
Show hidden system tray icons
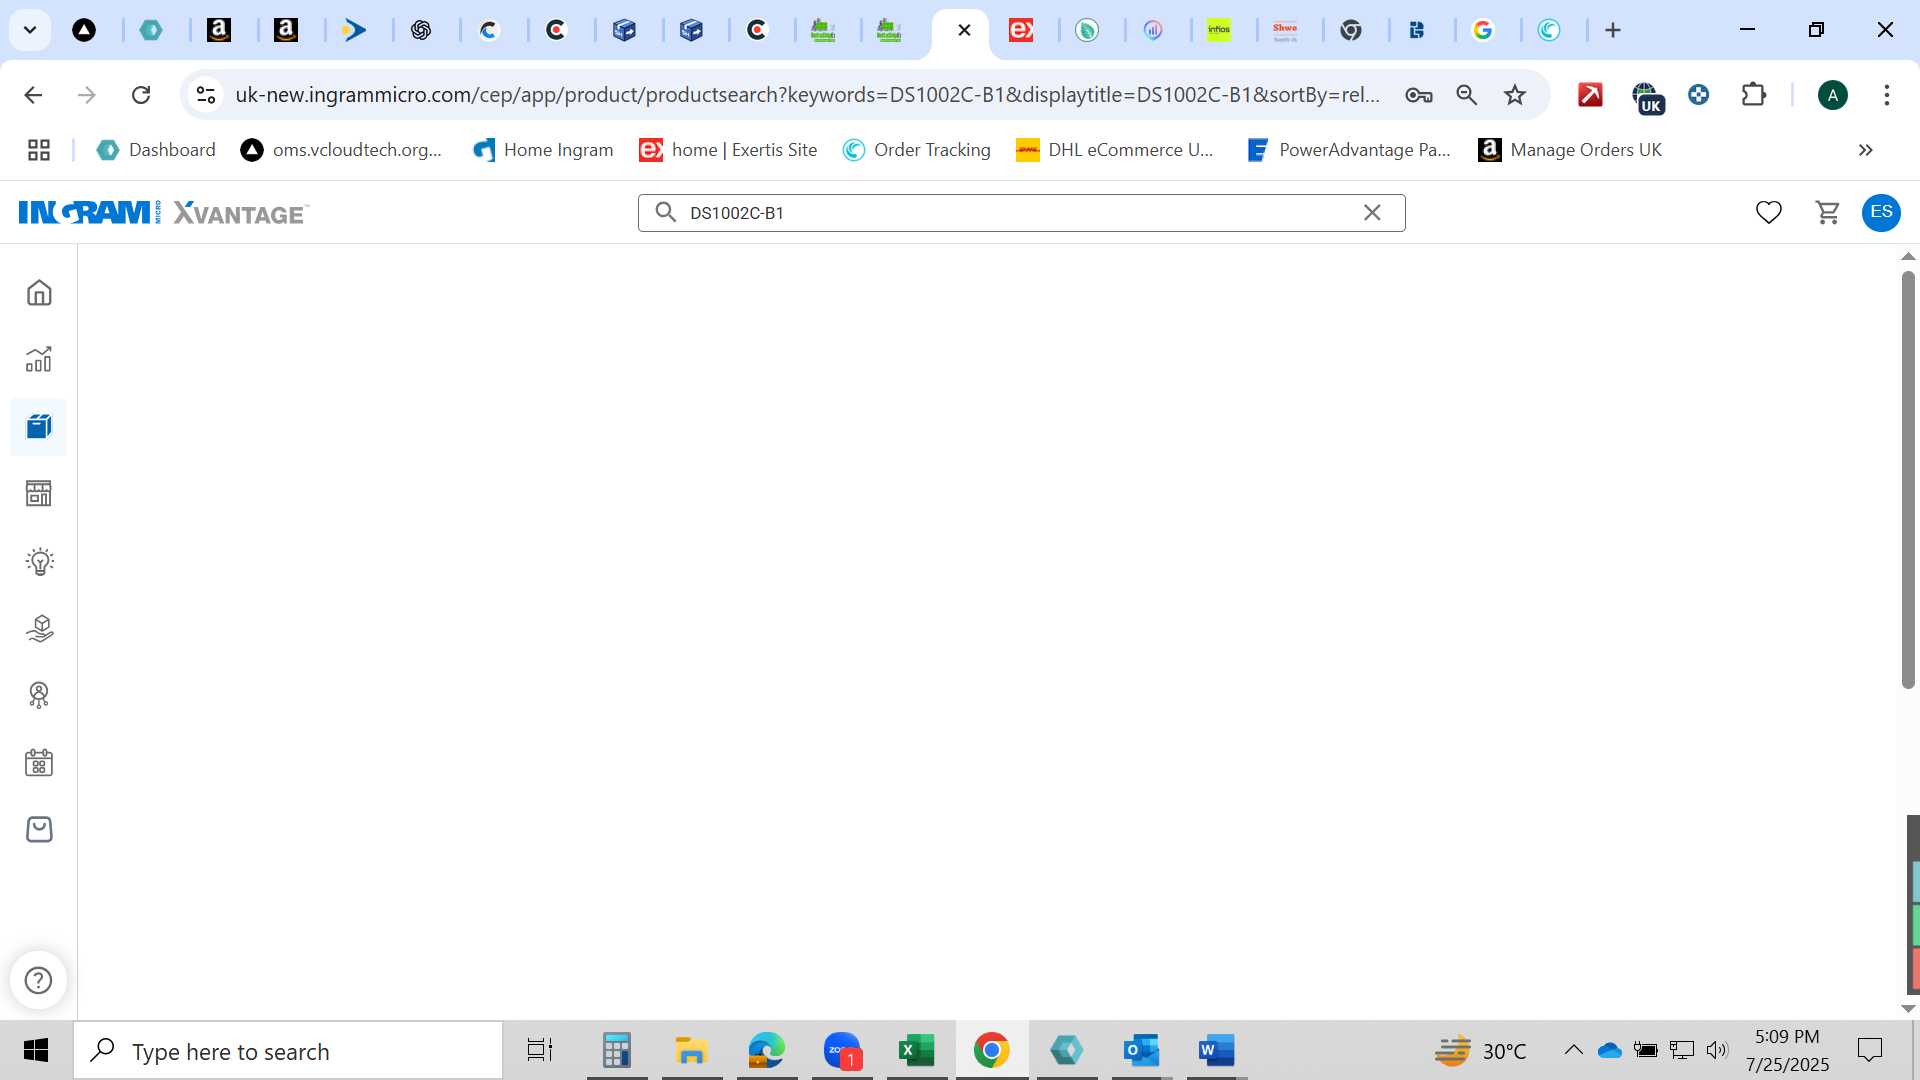click(1573, 1050)
